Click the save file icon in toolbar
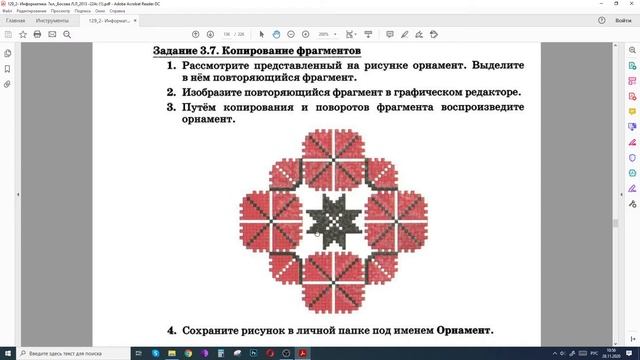The height and width of the screenshot is (360, 640). tap(8, 35)
